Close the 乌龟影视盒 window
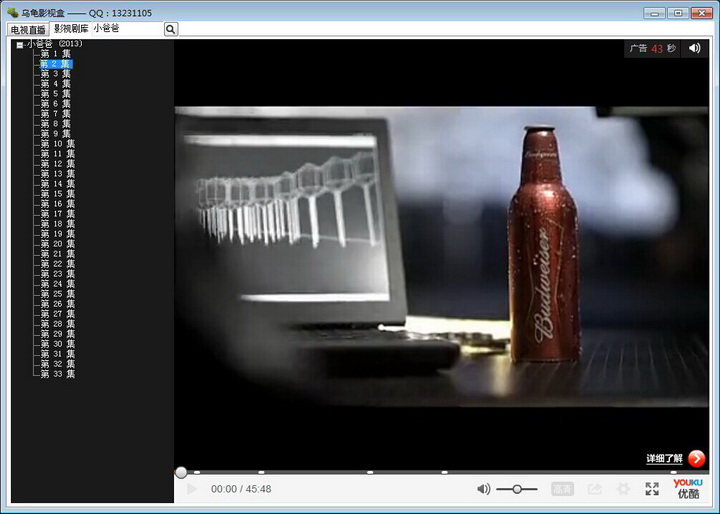Viewport: 720px width, 514px height. tap(701, 13)
